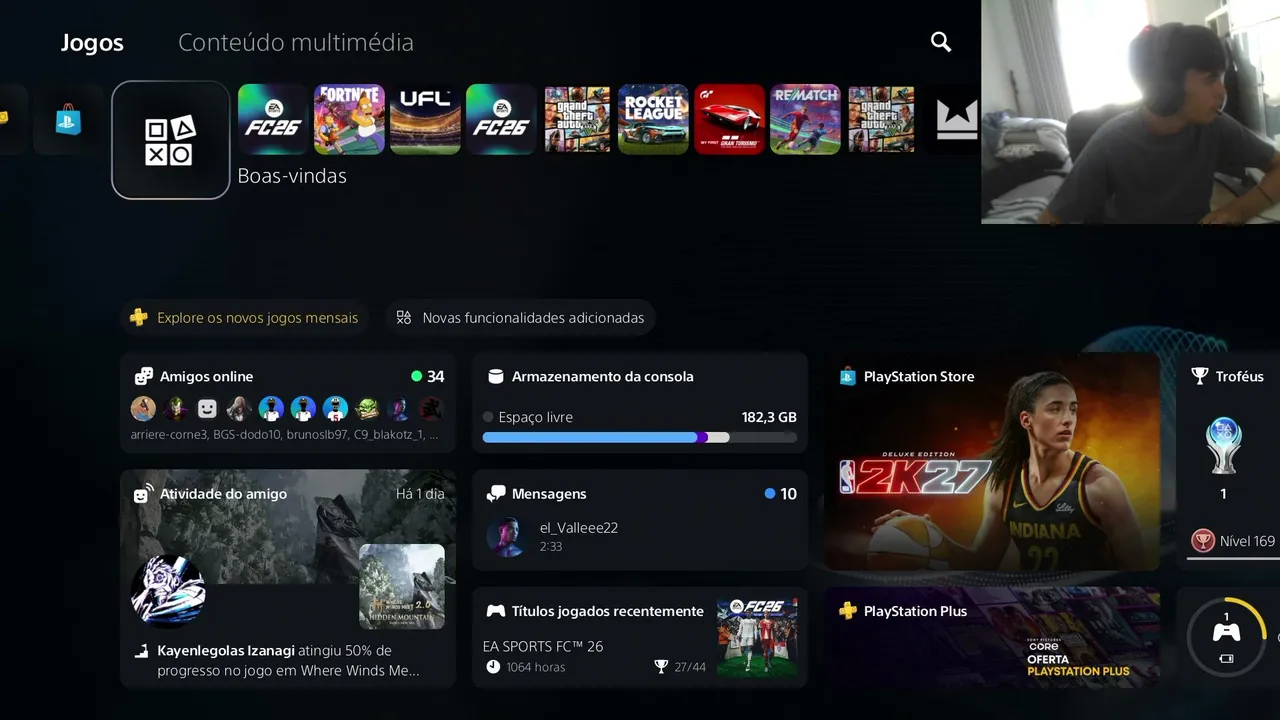Open the NBA 2K27 Deluxe Edition store banner
The height and width of the screenshot is (720, 1280).
coord(991,461)
